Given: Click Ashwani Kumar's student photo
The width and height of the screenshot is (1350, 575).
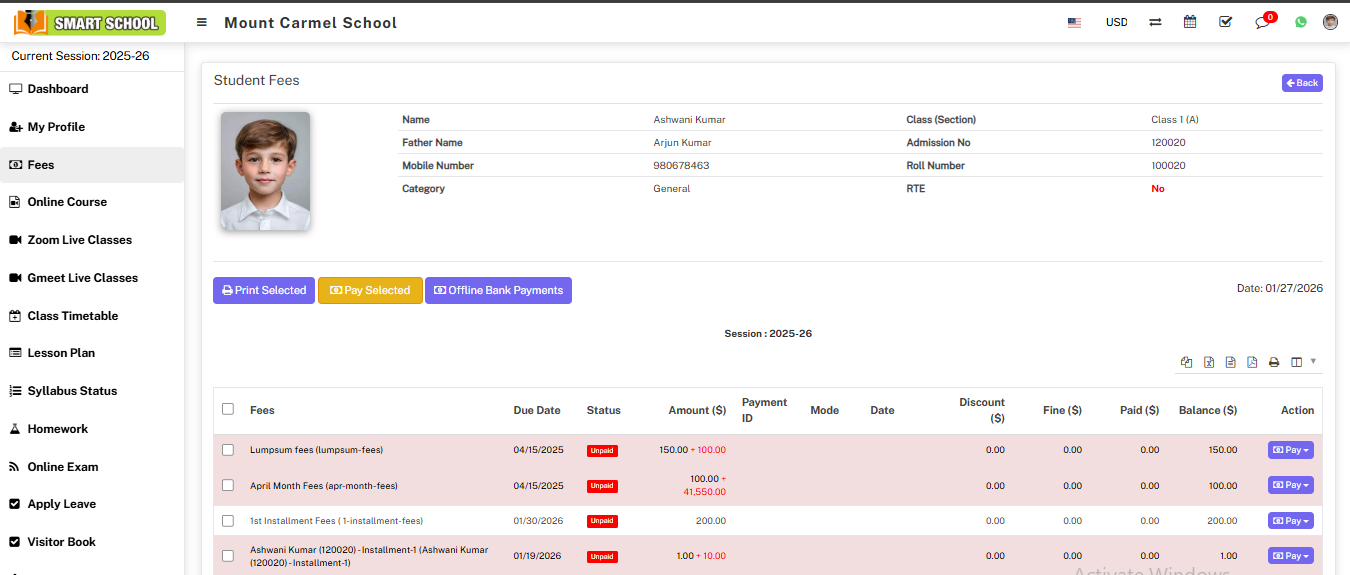Looking at the screenshot, I should 265,171.
